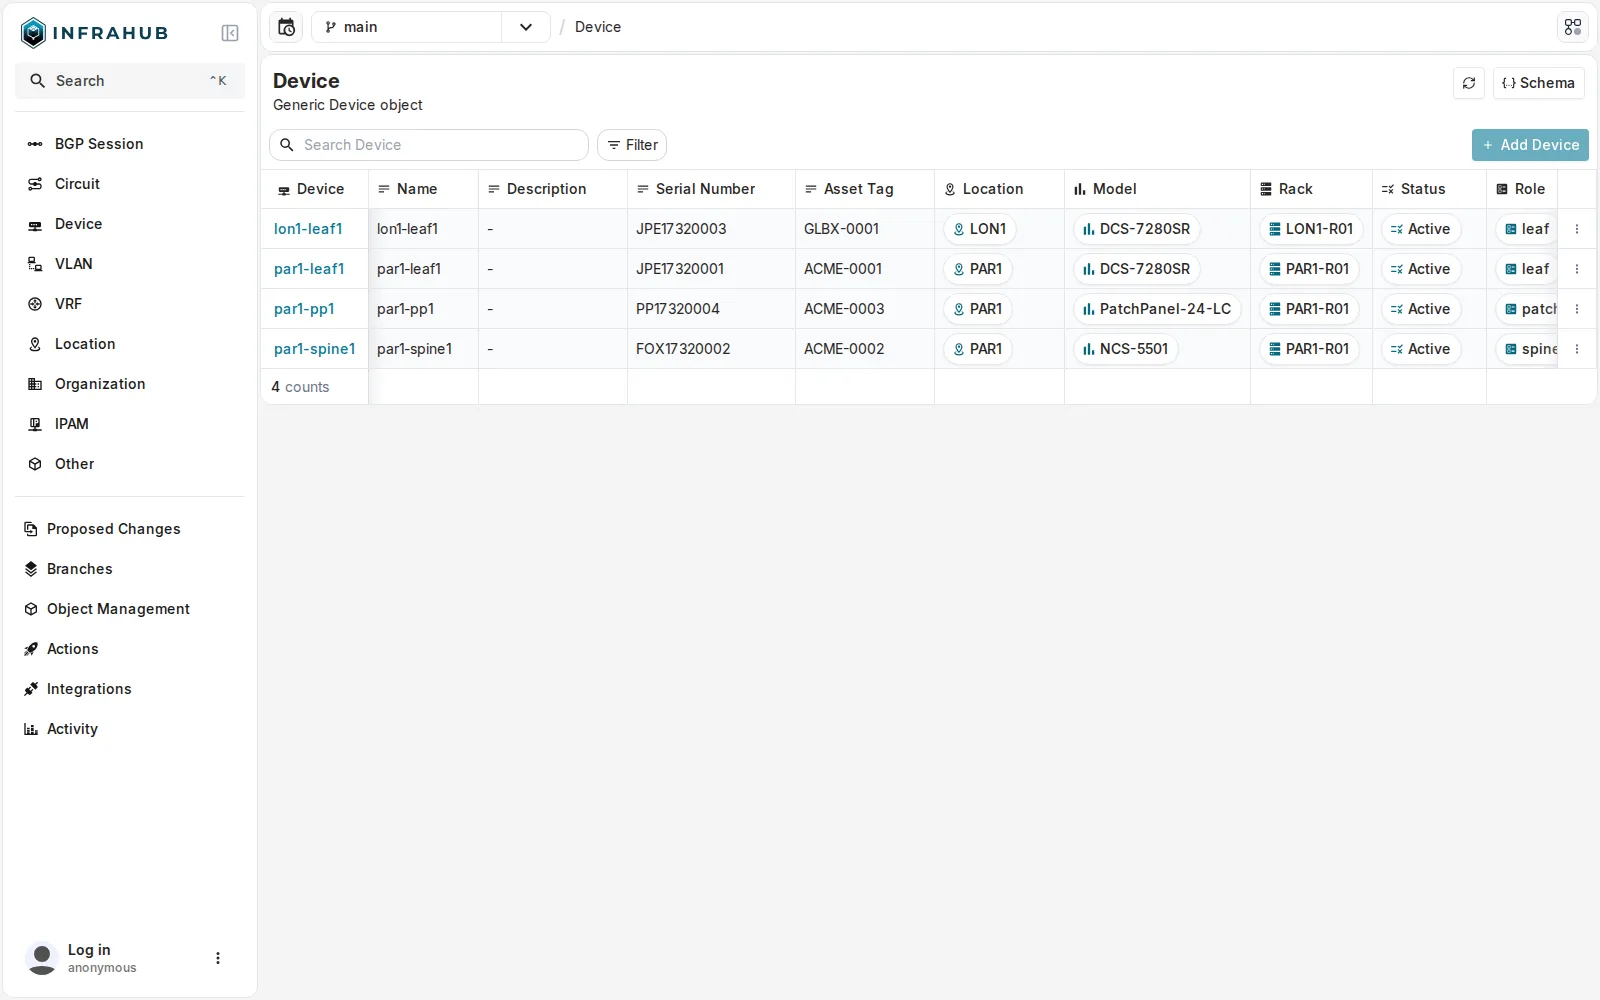Open the top-right apps grid icon
The height and width of the screenshot is (1000, 1600).
pos(1573,27)
